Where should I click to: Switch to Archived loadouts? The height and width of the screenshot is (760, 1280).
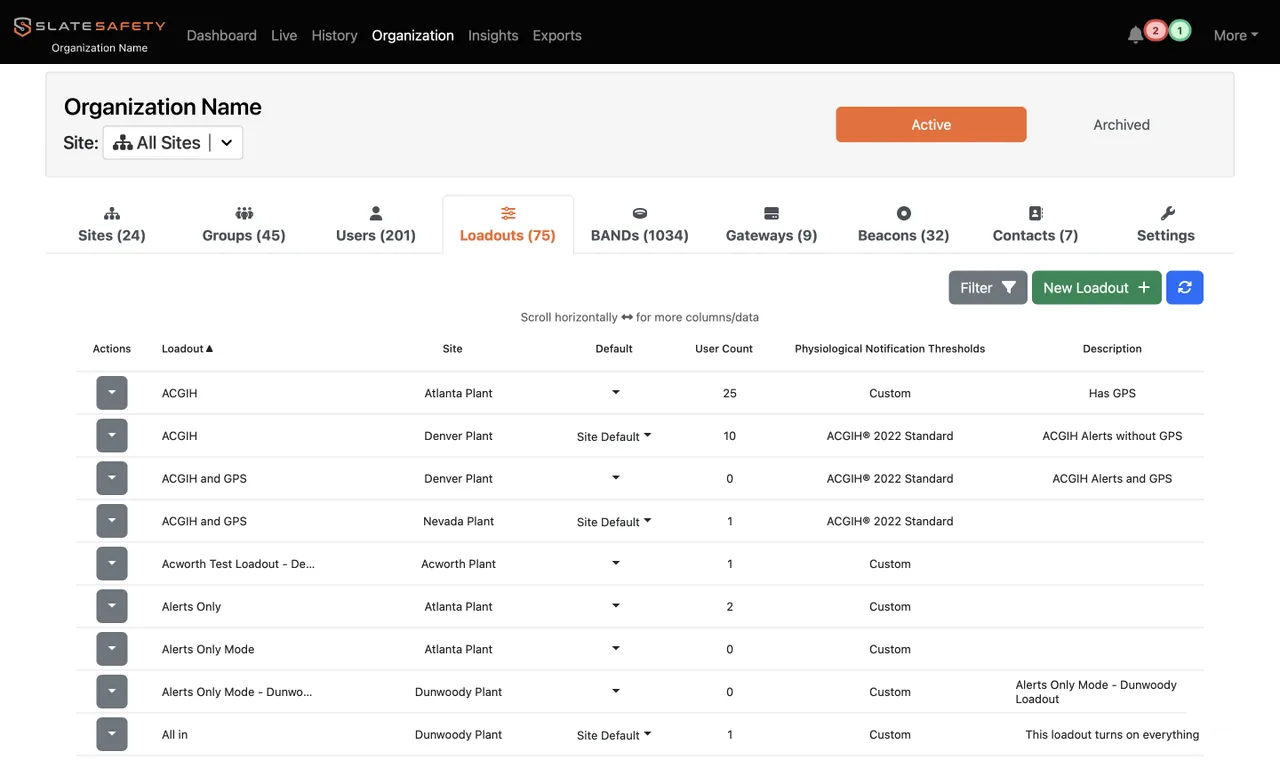[x=1121, y=125]
